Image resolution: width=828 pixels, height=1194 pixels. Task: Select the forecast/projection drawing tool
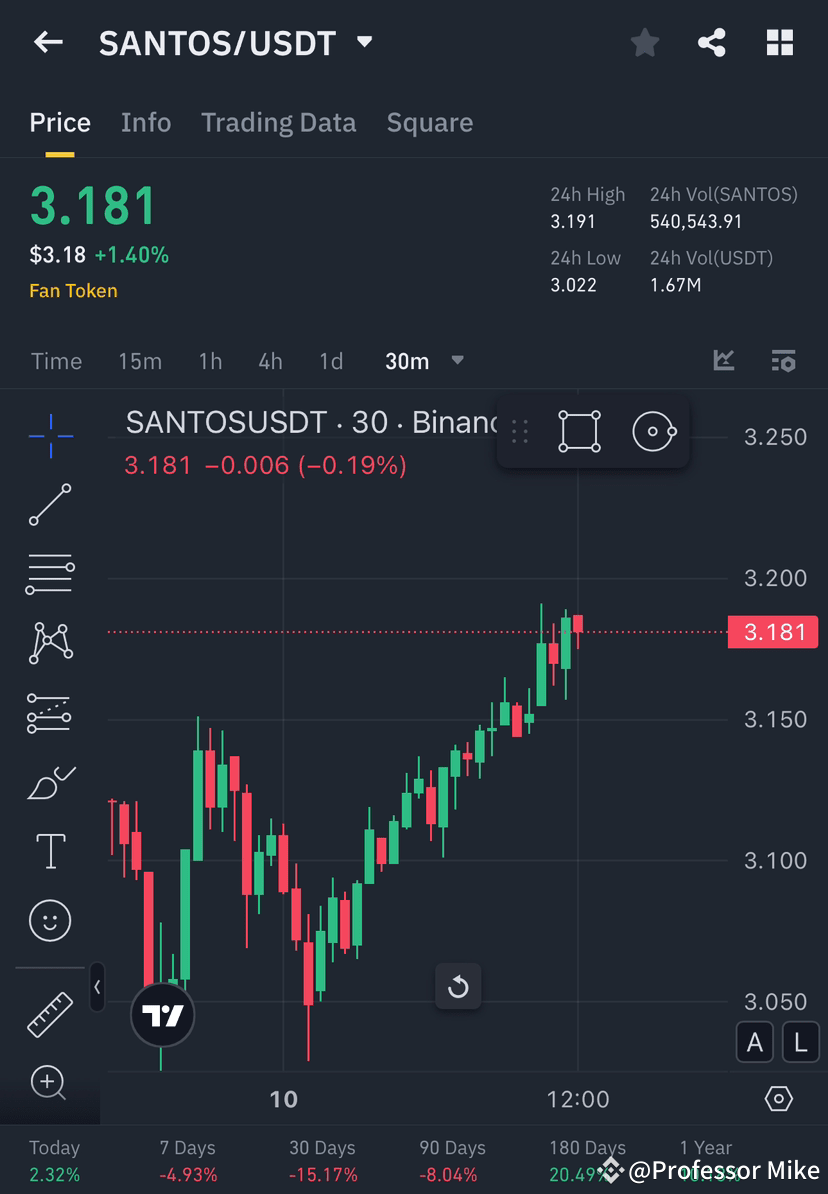pyautogui.click(x=50, y=713)
